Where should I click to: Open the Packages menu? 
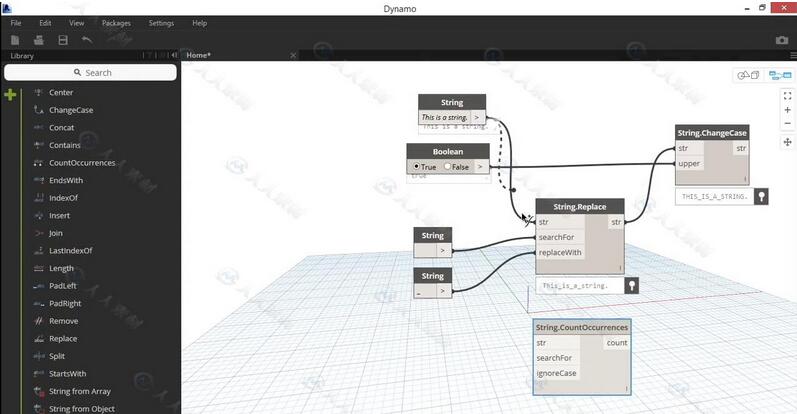[116, 22]
